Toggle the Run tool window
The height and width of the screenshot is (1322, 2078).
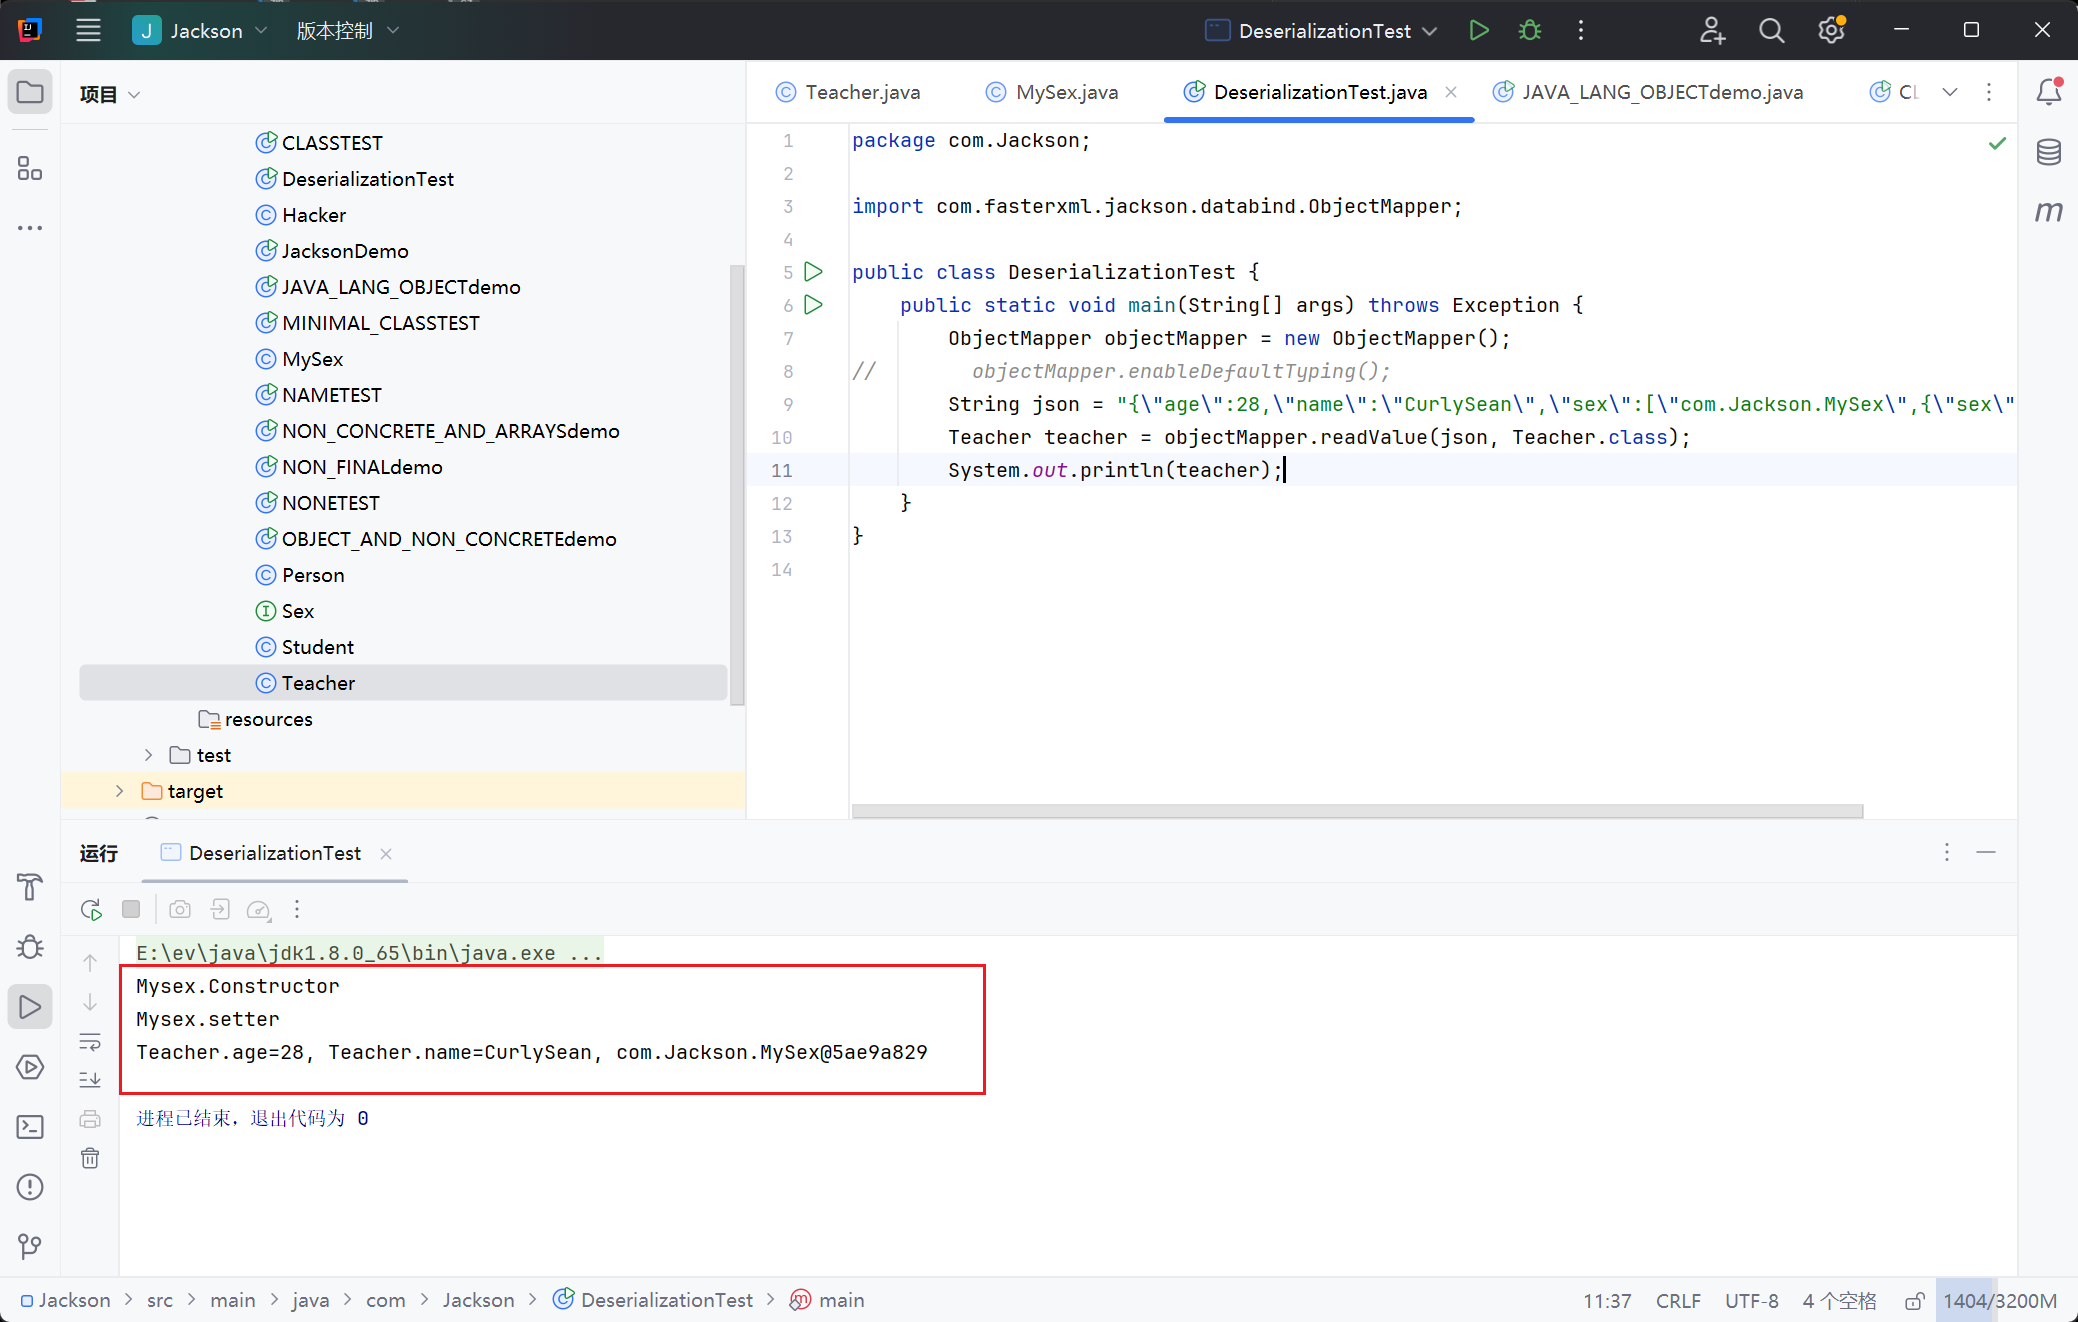click(x=30, y=1007)
